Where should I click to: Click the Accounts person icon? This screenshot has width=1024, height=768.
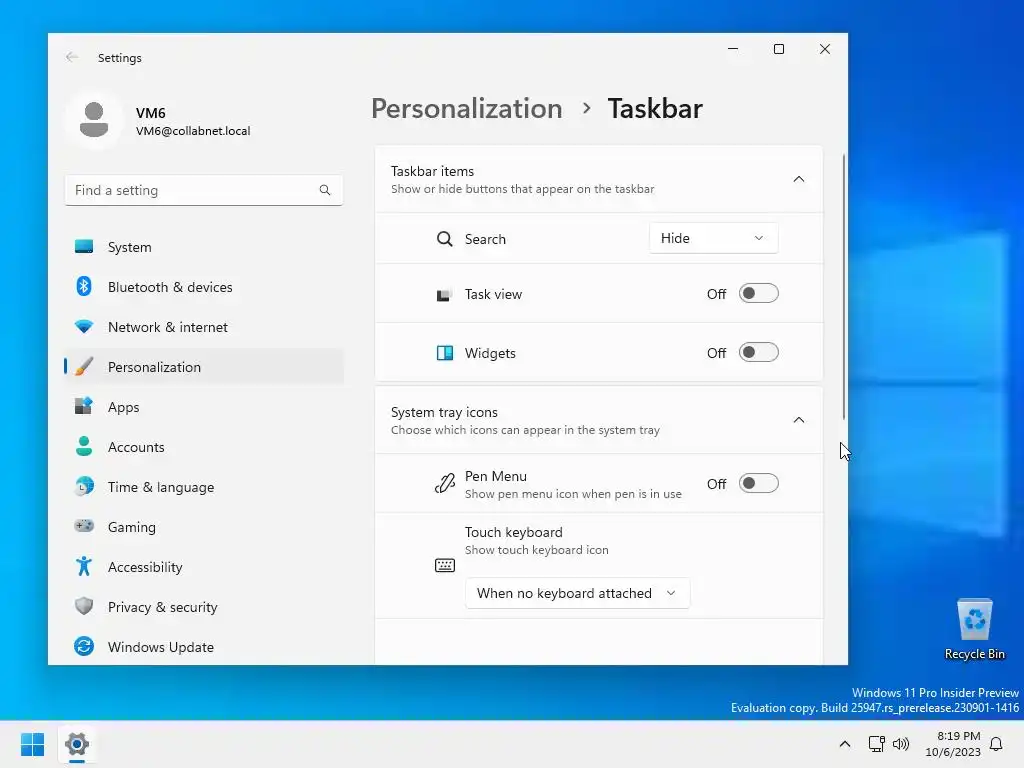tap(84, 447)
